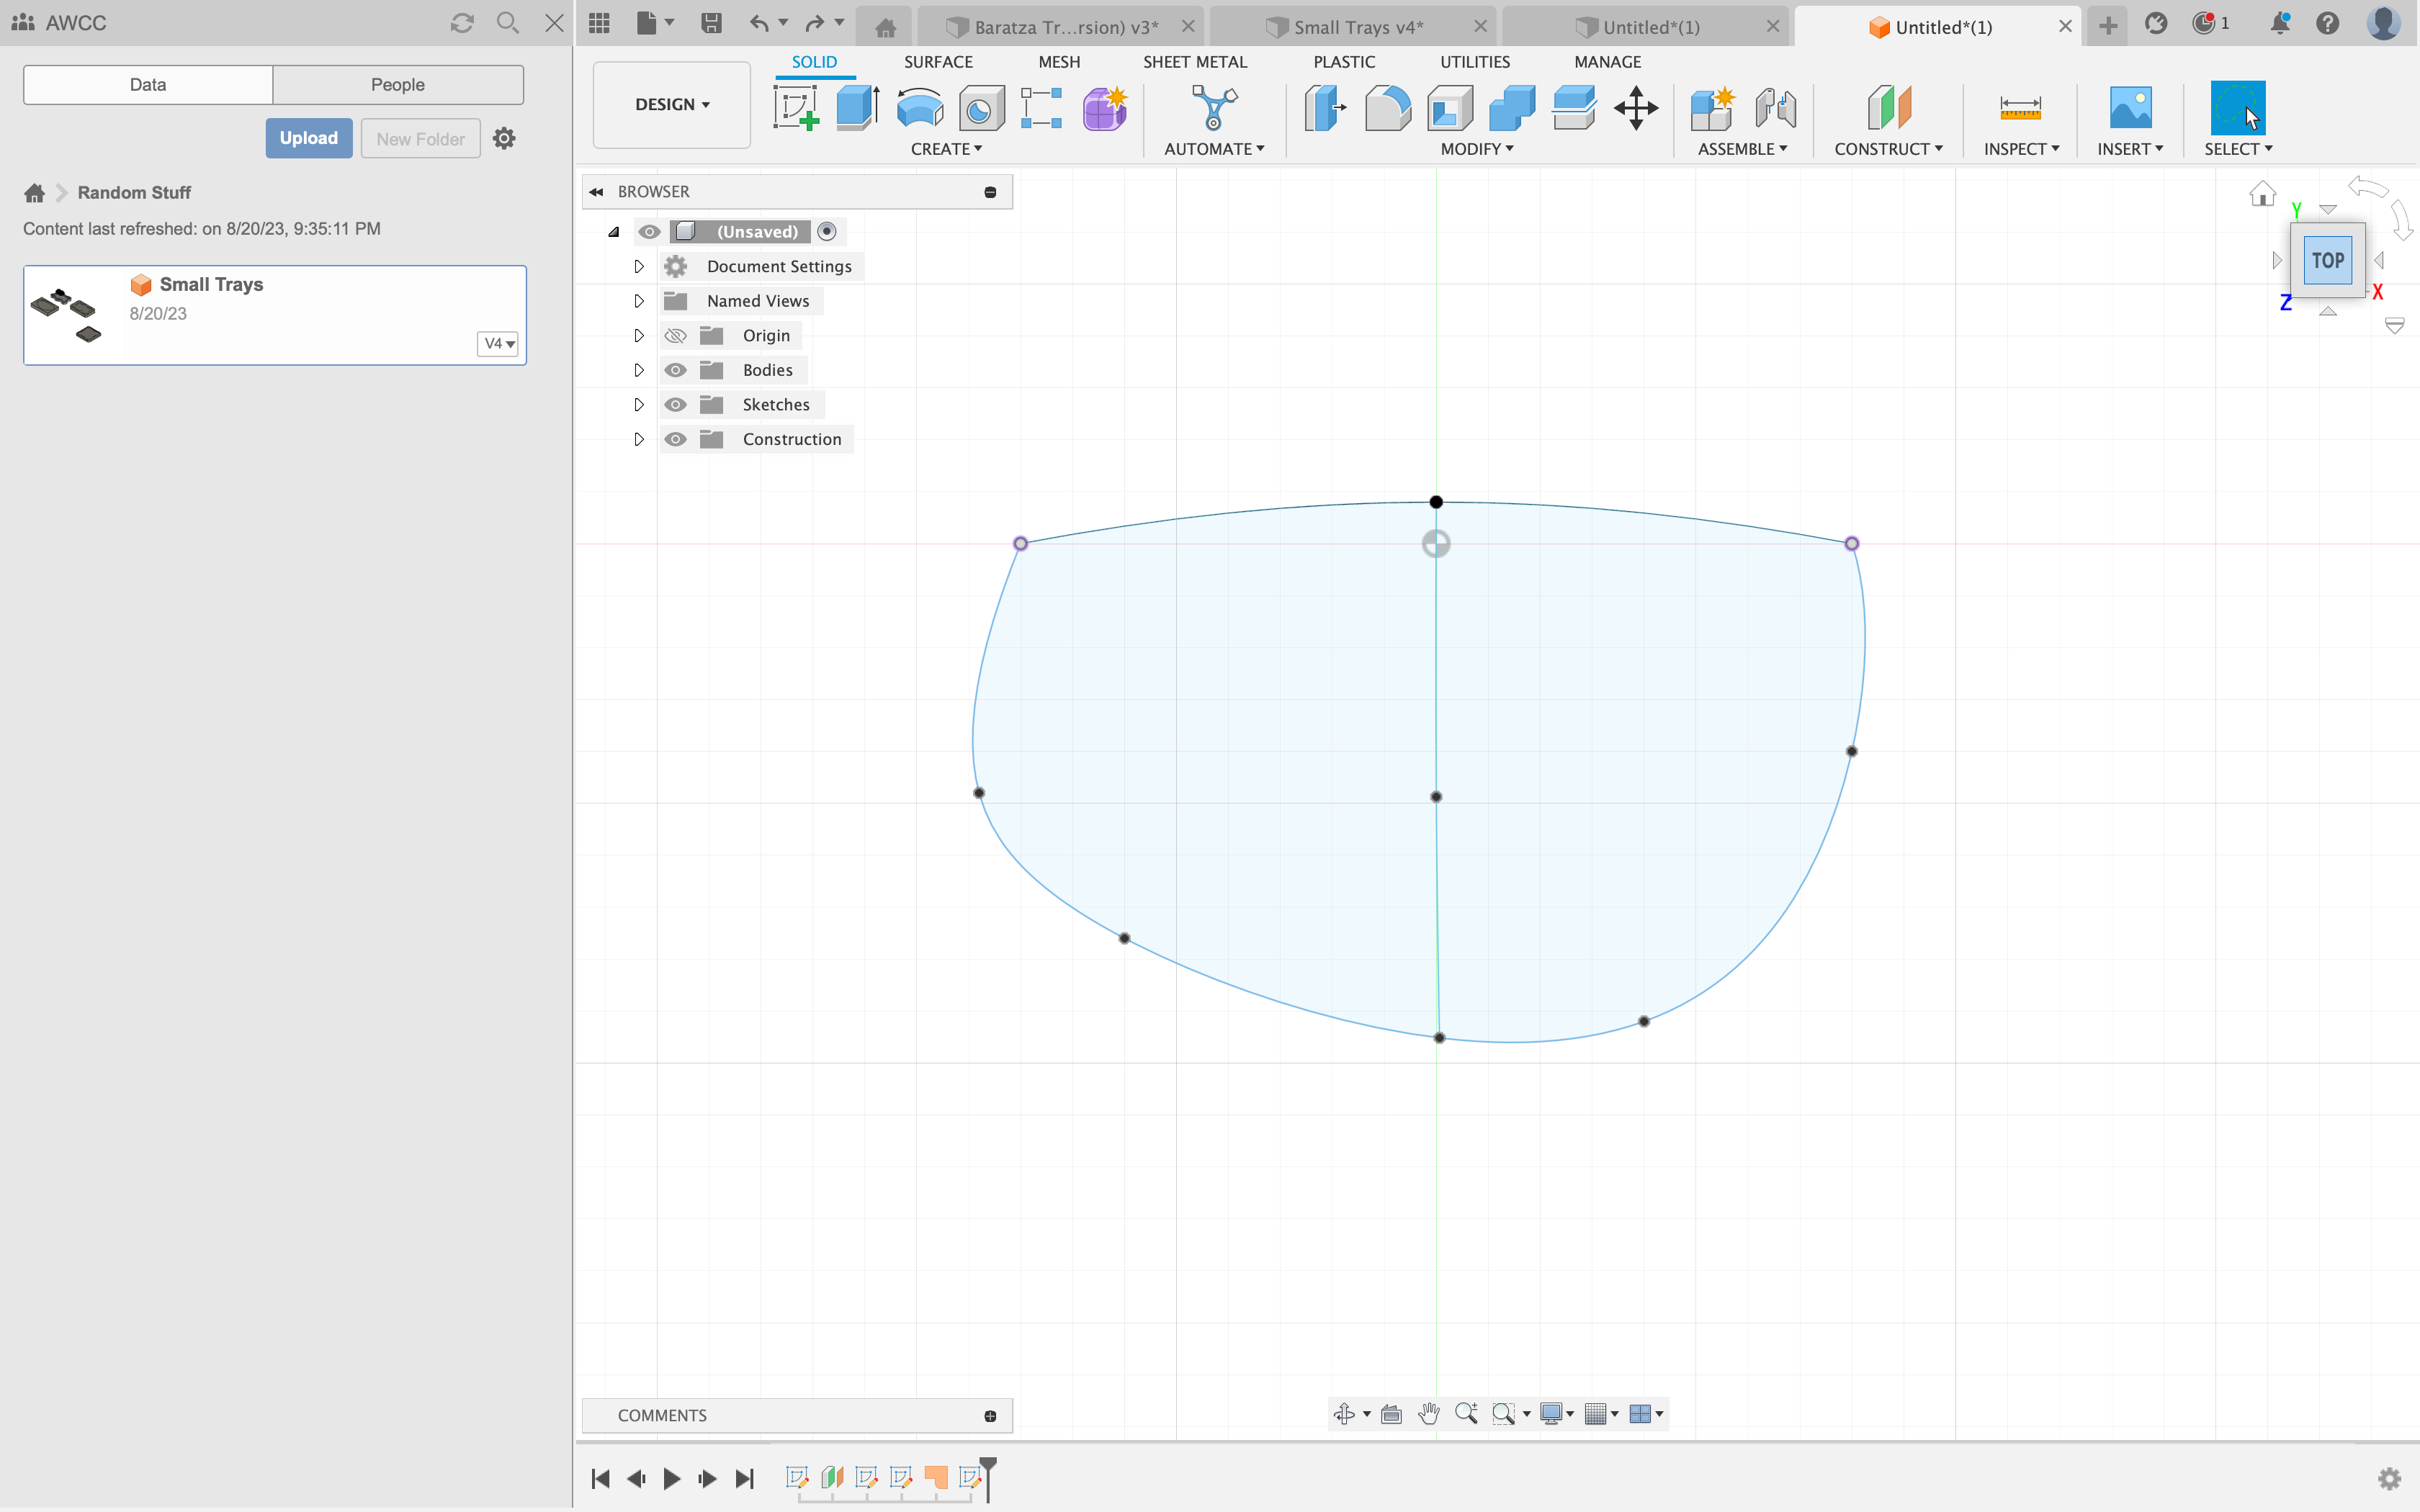
Task: Click the New Folder button
Action: click(420, 139)
